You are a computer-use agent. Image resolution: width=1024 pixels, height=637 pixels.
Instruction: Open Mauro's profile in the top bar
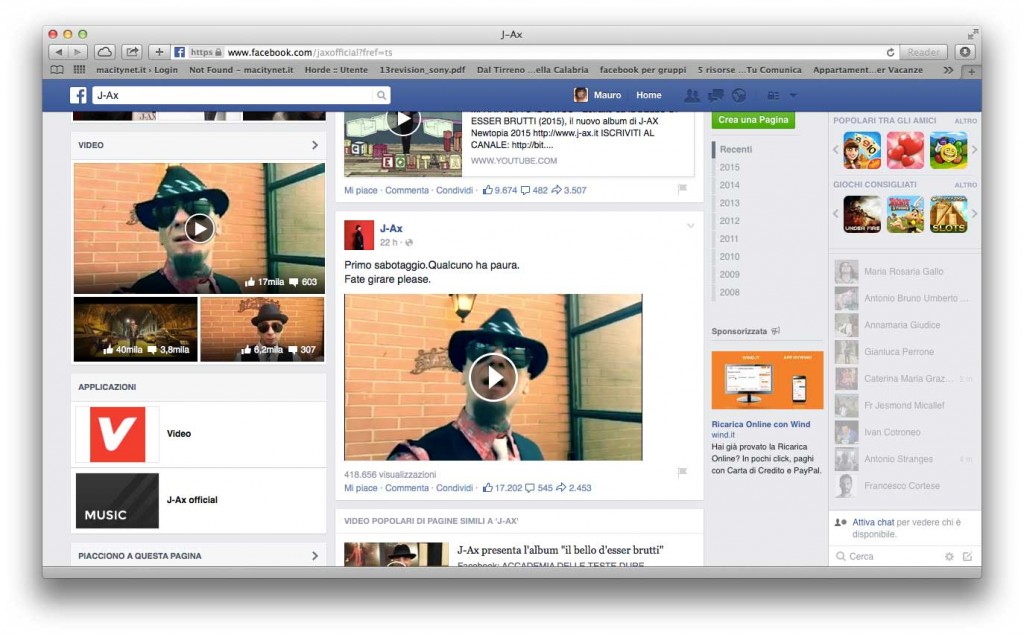pos(598,95)
